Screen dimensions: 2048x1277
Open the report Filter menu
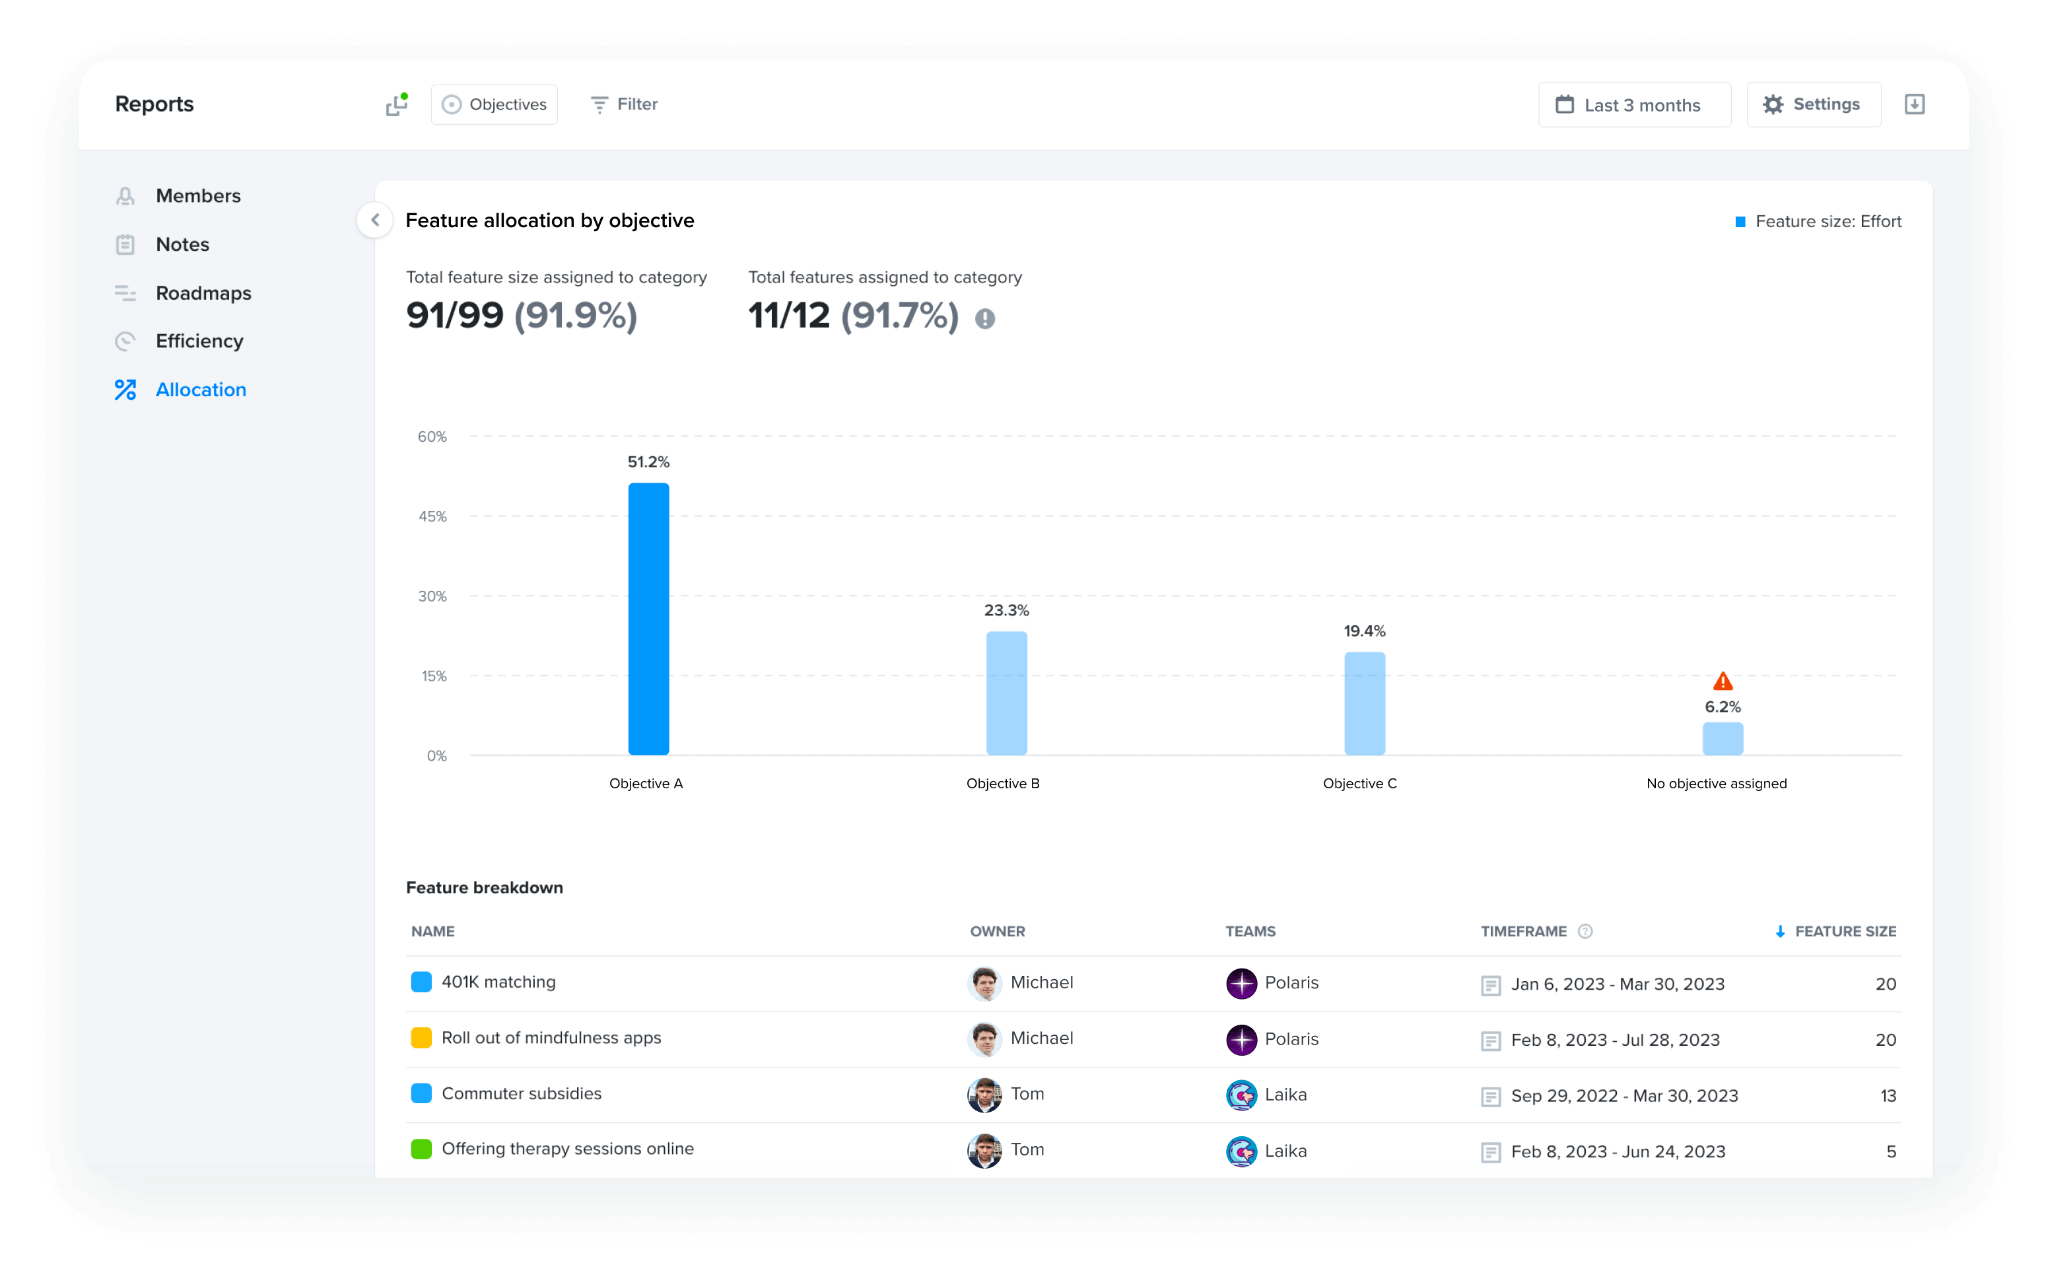pos(623,104)
